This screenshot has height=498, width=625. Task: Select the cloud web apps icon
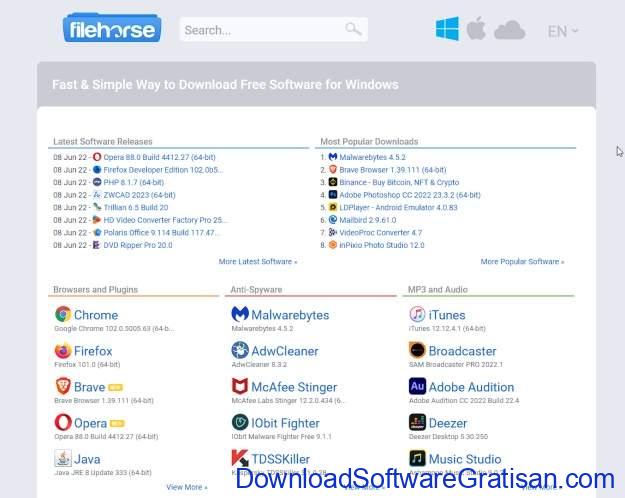[509, 30]
